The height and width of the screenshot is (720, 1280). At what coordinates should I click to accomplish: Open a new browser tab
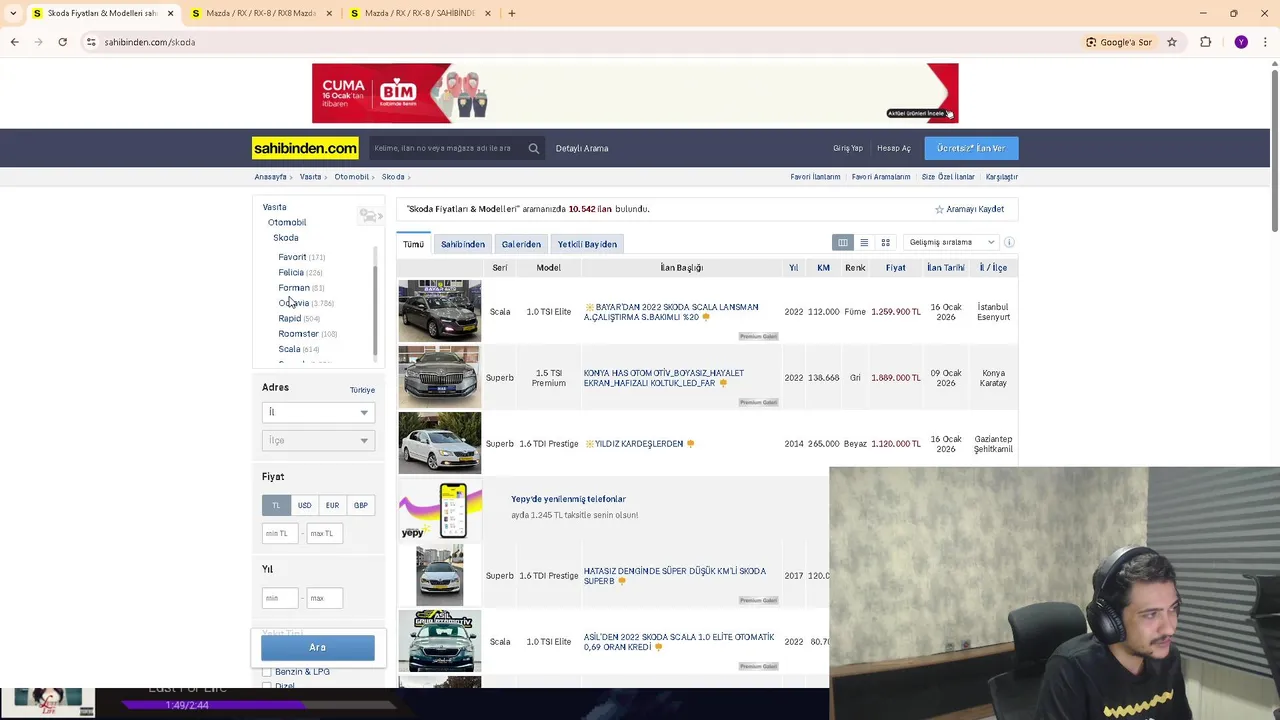click(511, 13)
